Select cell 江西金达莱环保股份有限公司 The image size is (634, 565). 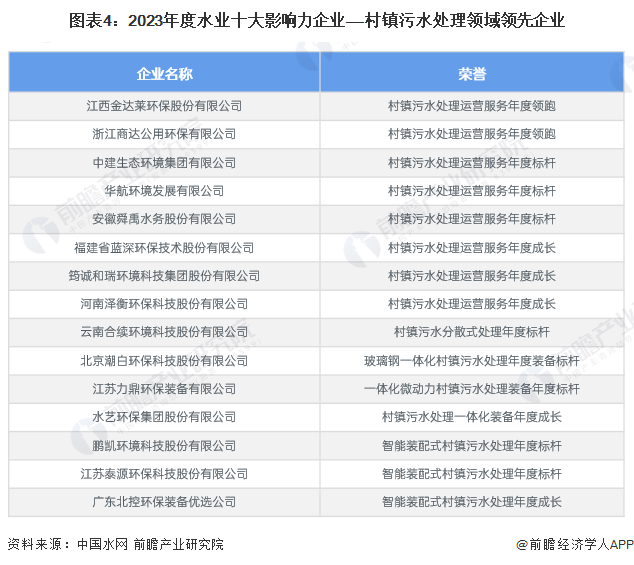click(x=164, y=106)
